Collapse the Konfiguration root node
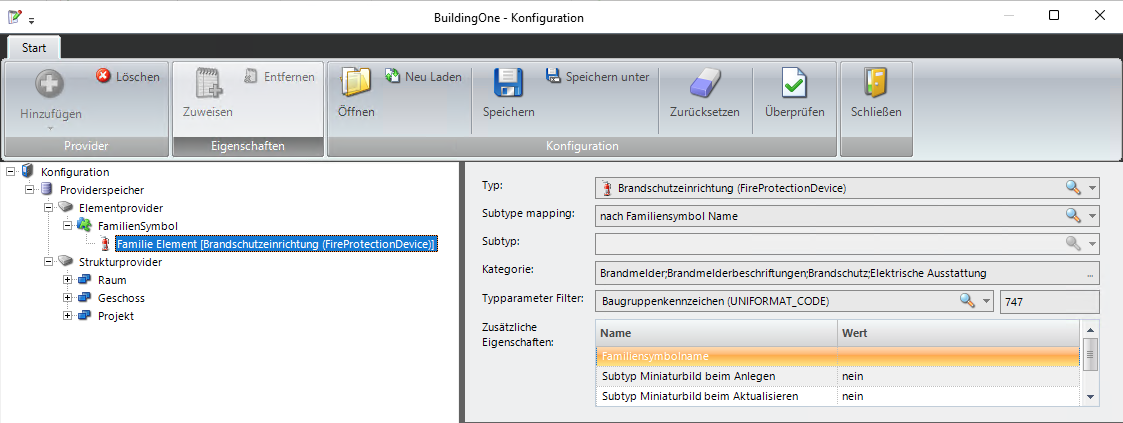1123x423 pixels. click(11, 172)
